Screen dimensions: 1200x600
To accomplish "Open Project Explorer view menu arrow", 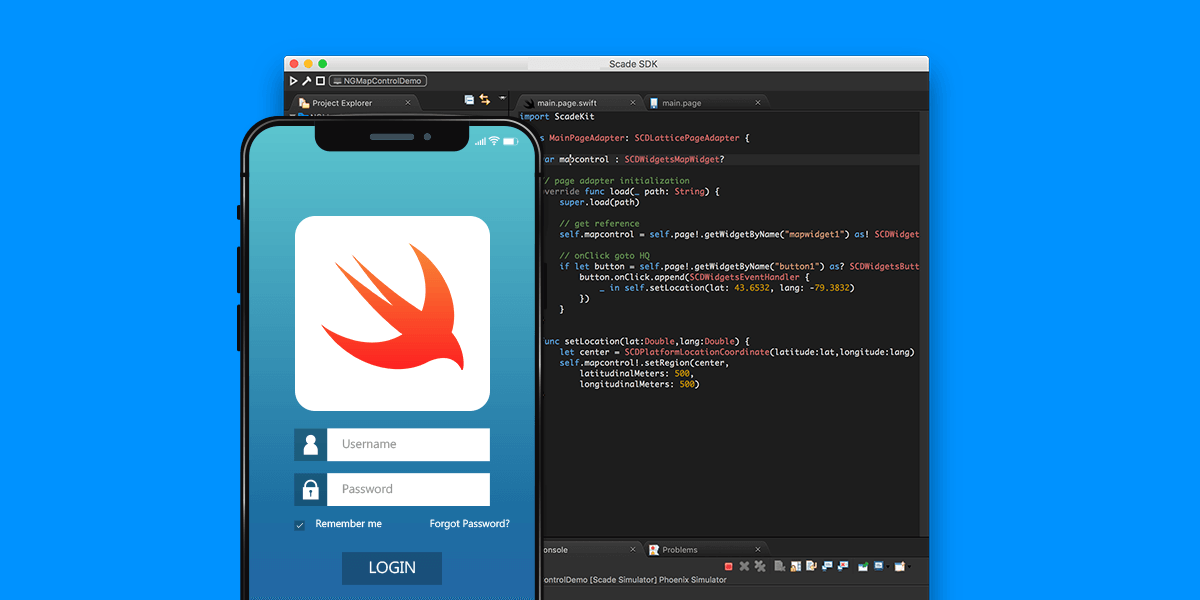I will pyautogui.click(x=502, y=99).
